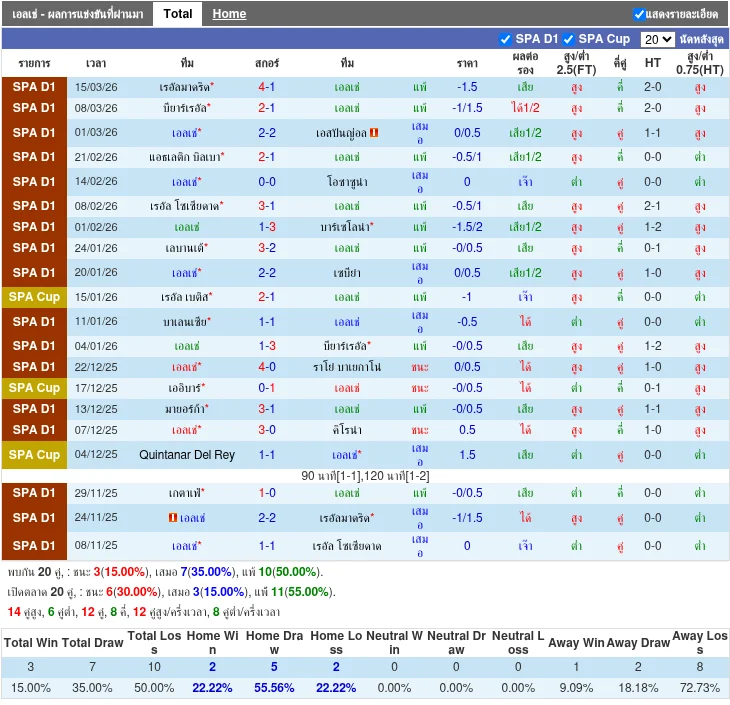Uncheck the SPA D1 filter checkbox
The width and height of the screenshot is (730, 705).
click(x=505, y=39)
